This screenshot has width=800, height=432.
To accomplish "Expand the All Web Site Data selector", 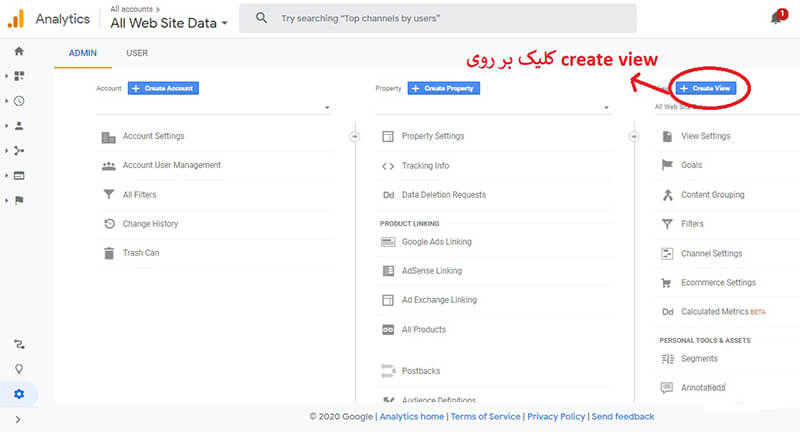I will pos(169,22).
